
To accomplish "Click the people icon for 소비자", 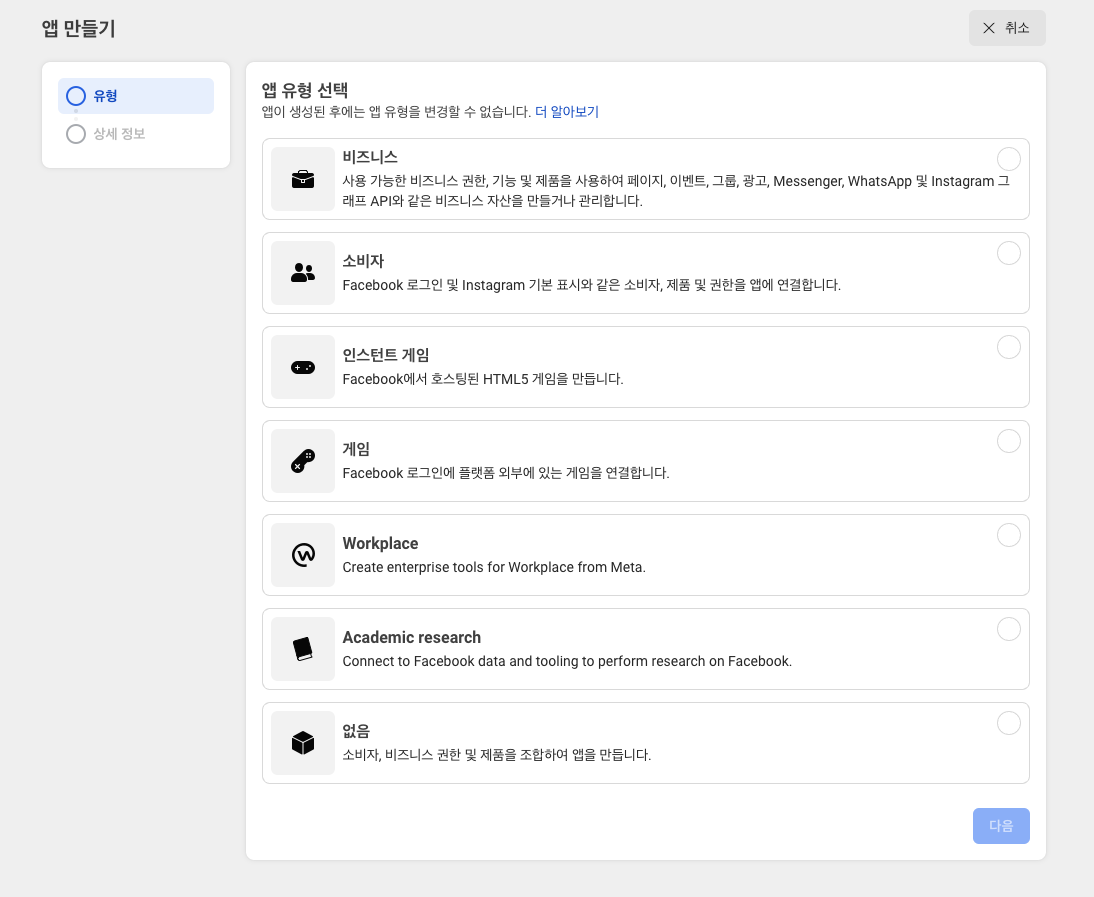I will pos(303,273).
